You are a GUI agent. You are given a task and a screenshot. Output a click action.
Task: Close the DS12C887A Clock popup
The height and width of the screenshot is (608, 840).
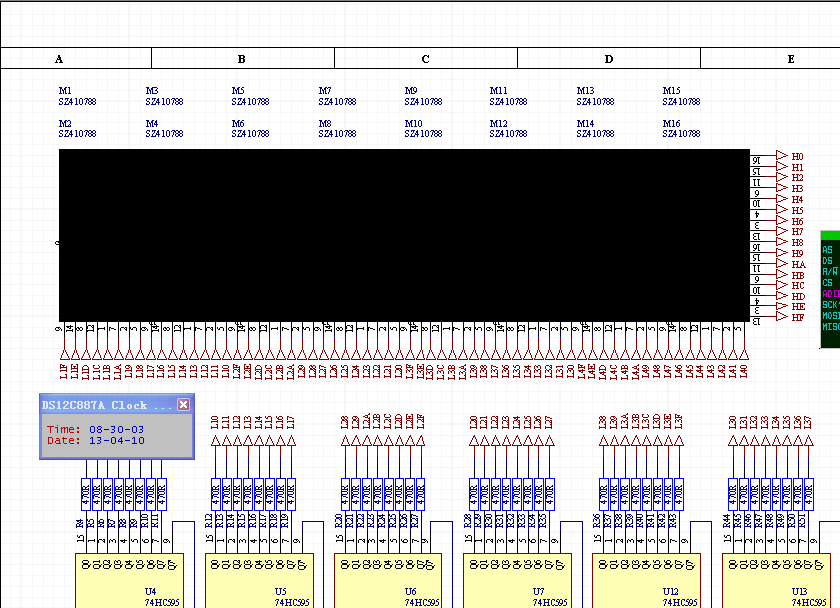(x=183, y=404)
